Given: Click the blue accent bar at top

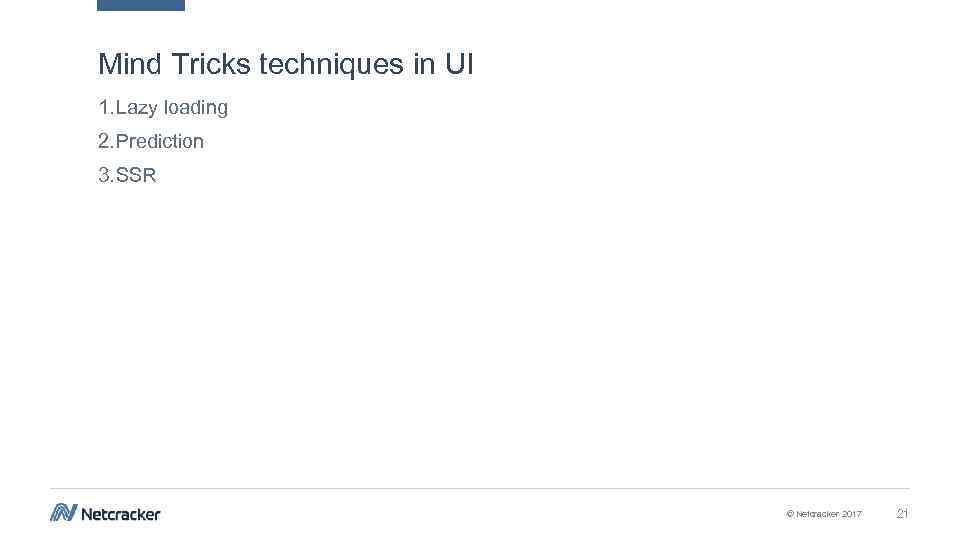Looking at the screenshot, I should point(141,5).
